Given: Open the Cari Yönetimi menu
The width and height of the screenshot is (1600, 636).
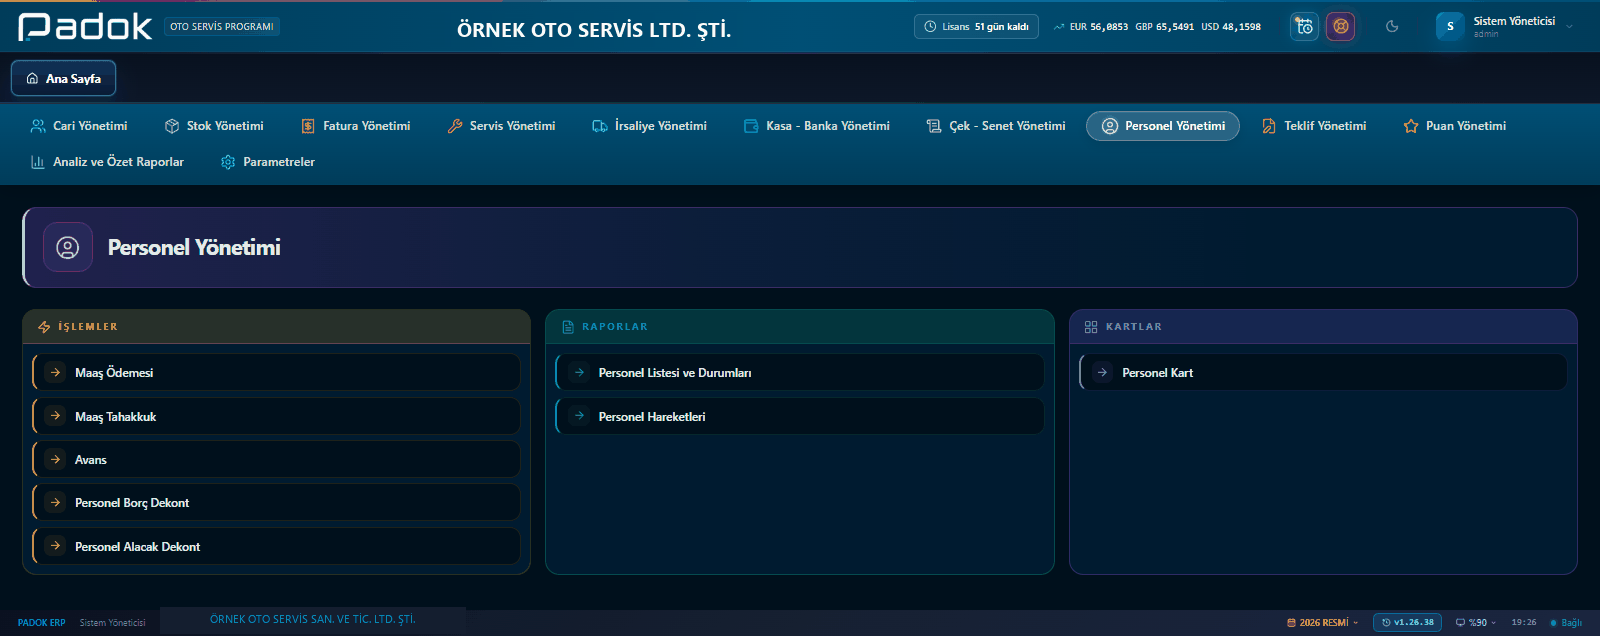Looking at the screenshot, I should (x=79, y=126).
